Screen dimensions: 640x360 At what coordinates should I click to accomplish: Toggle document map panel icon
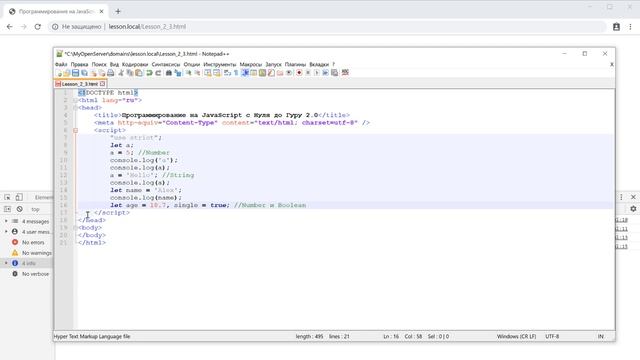pos(262,73)
